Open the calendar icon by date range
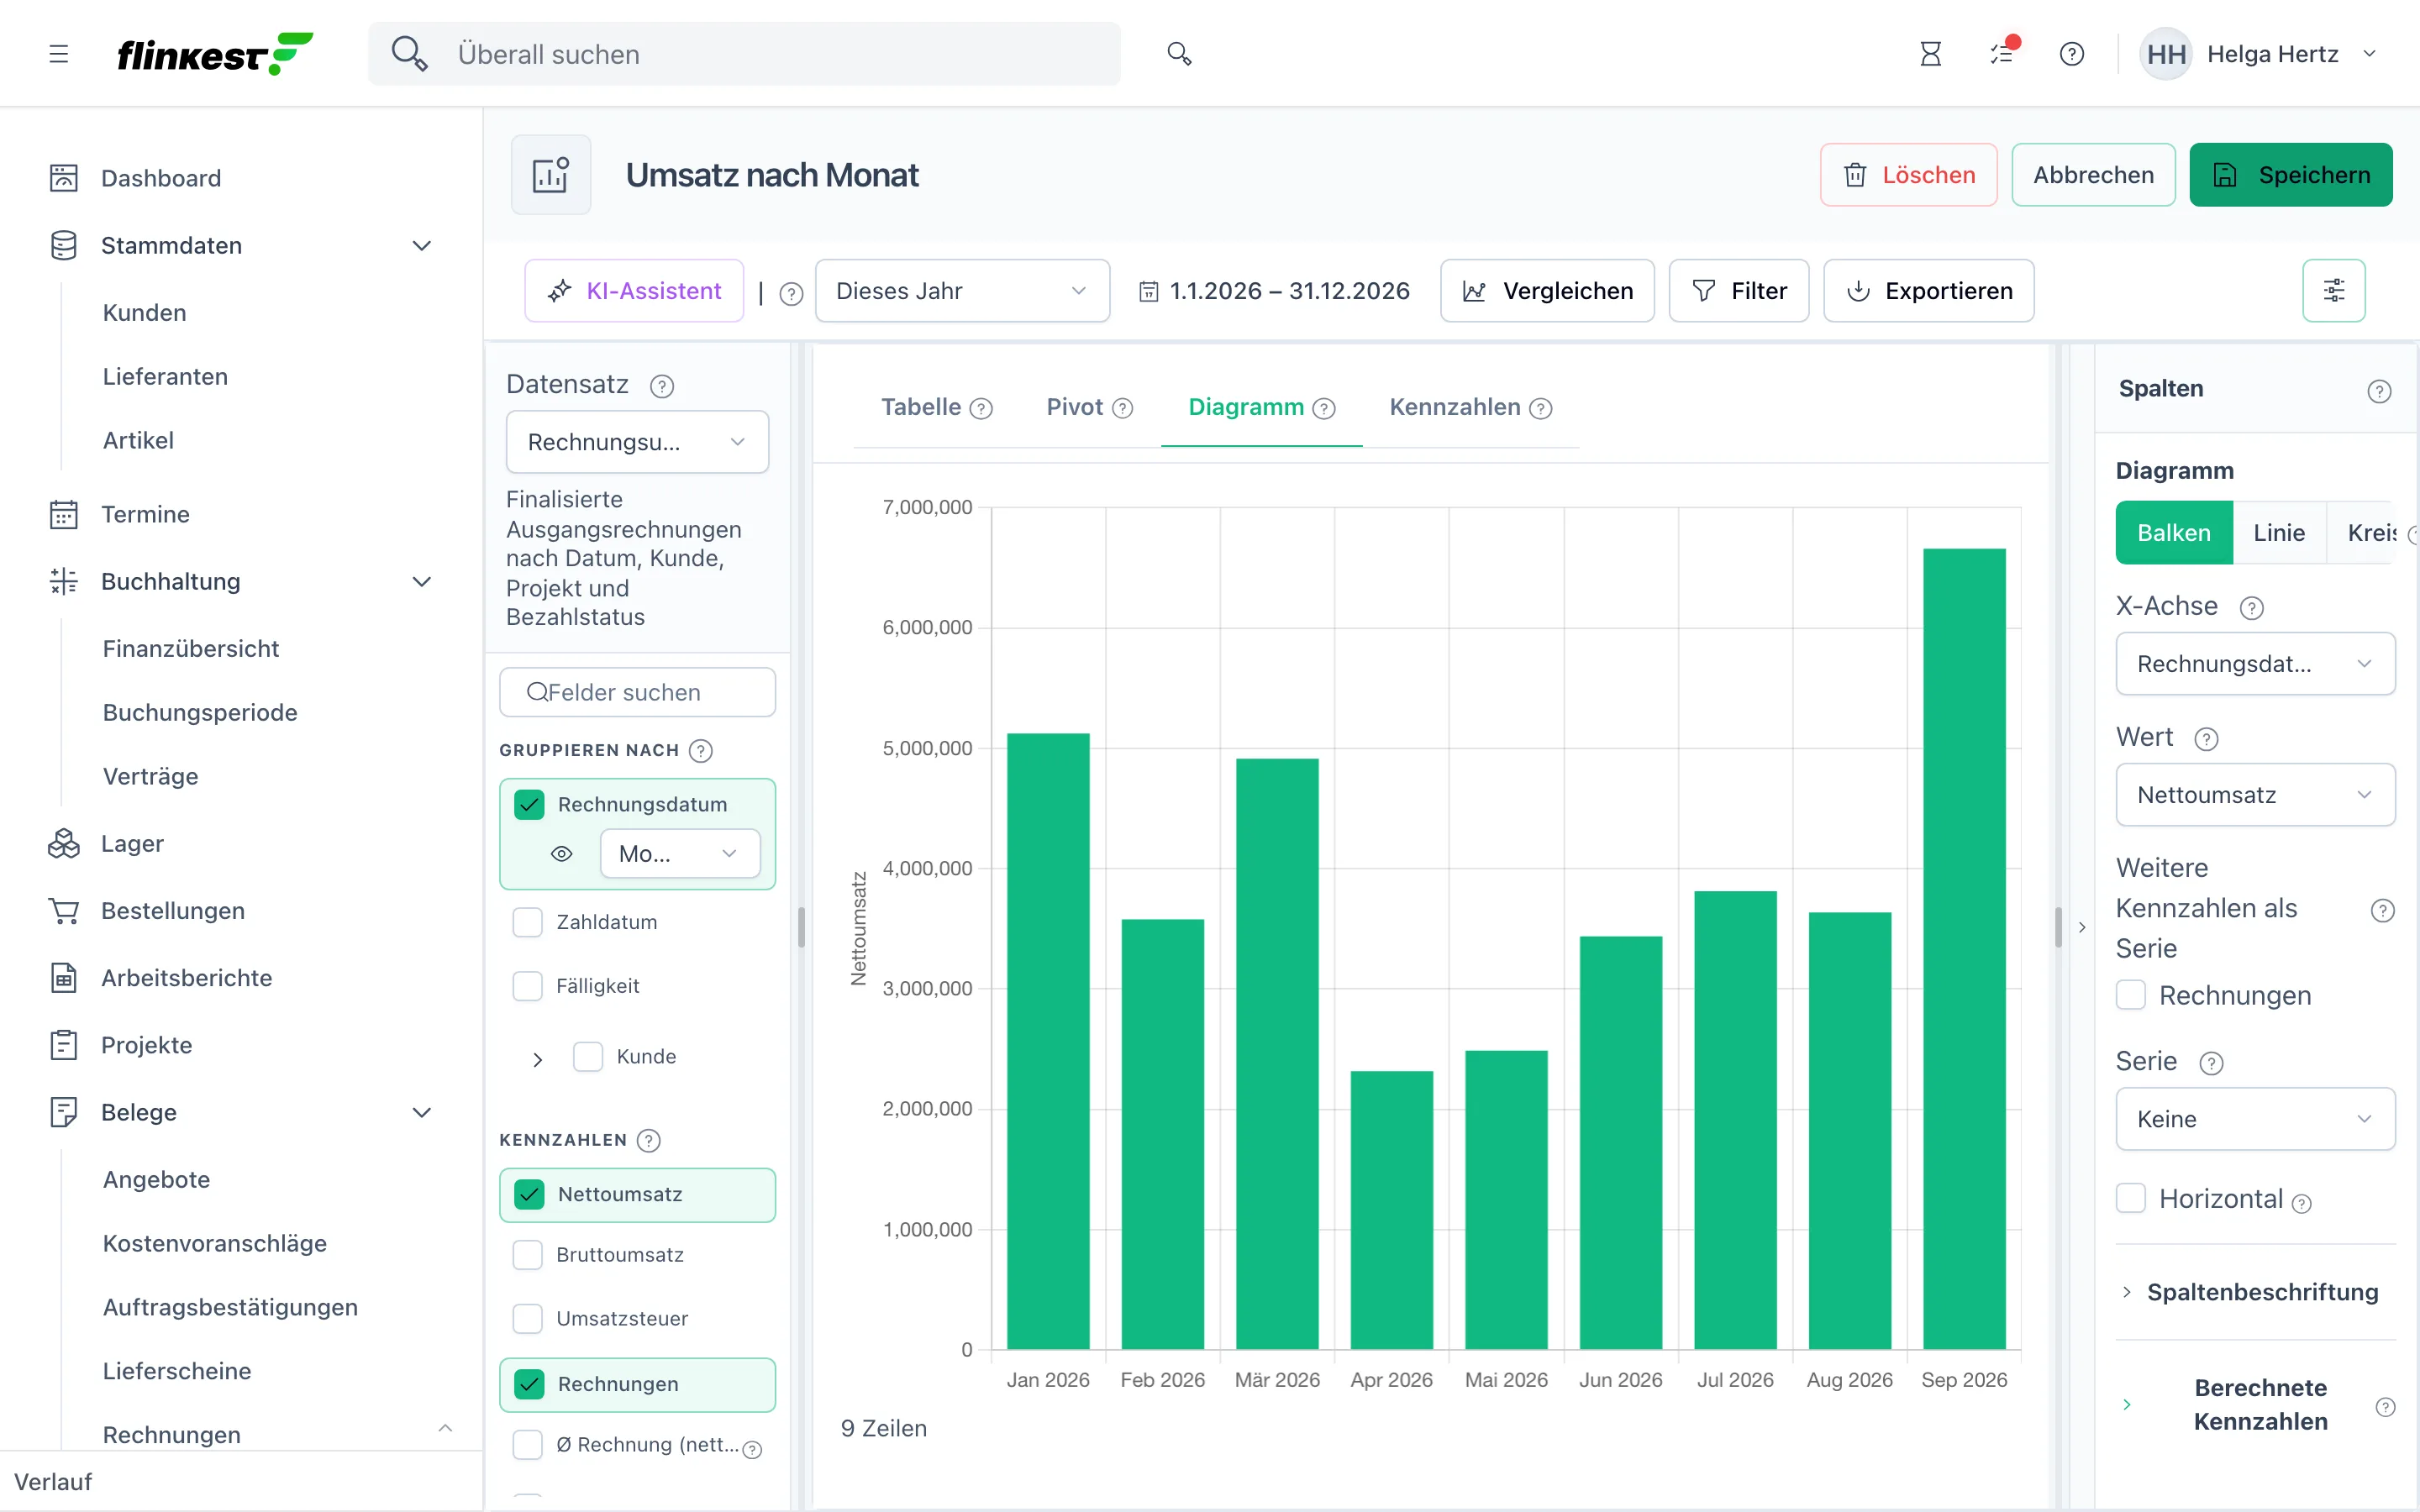The width and height of the screenshot is (2420, 1512). click(1149, 292)
